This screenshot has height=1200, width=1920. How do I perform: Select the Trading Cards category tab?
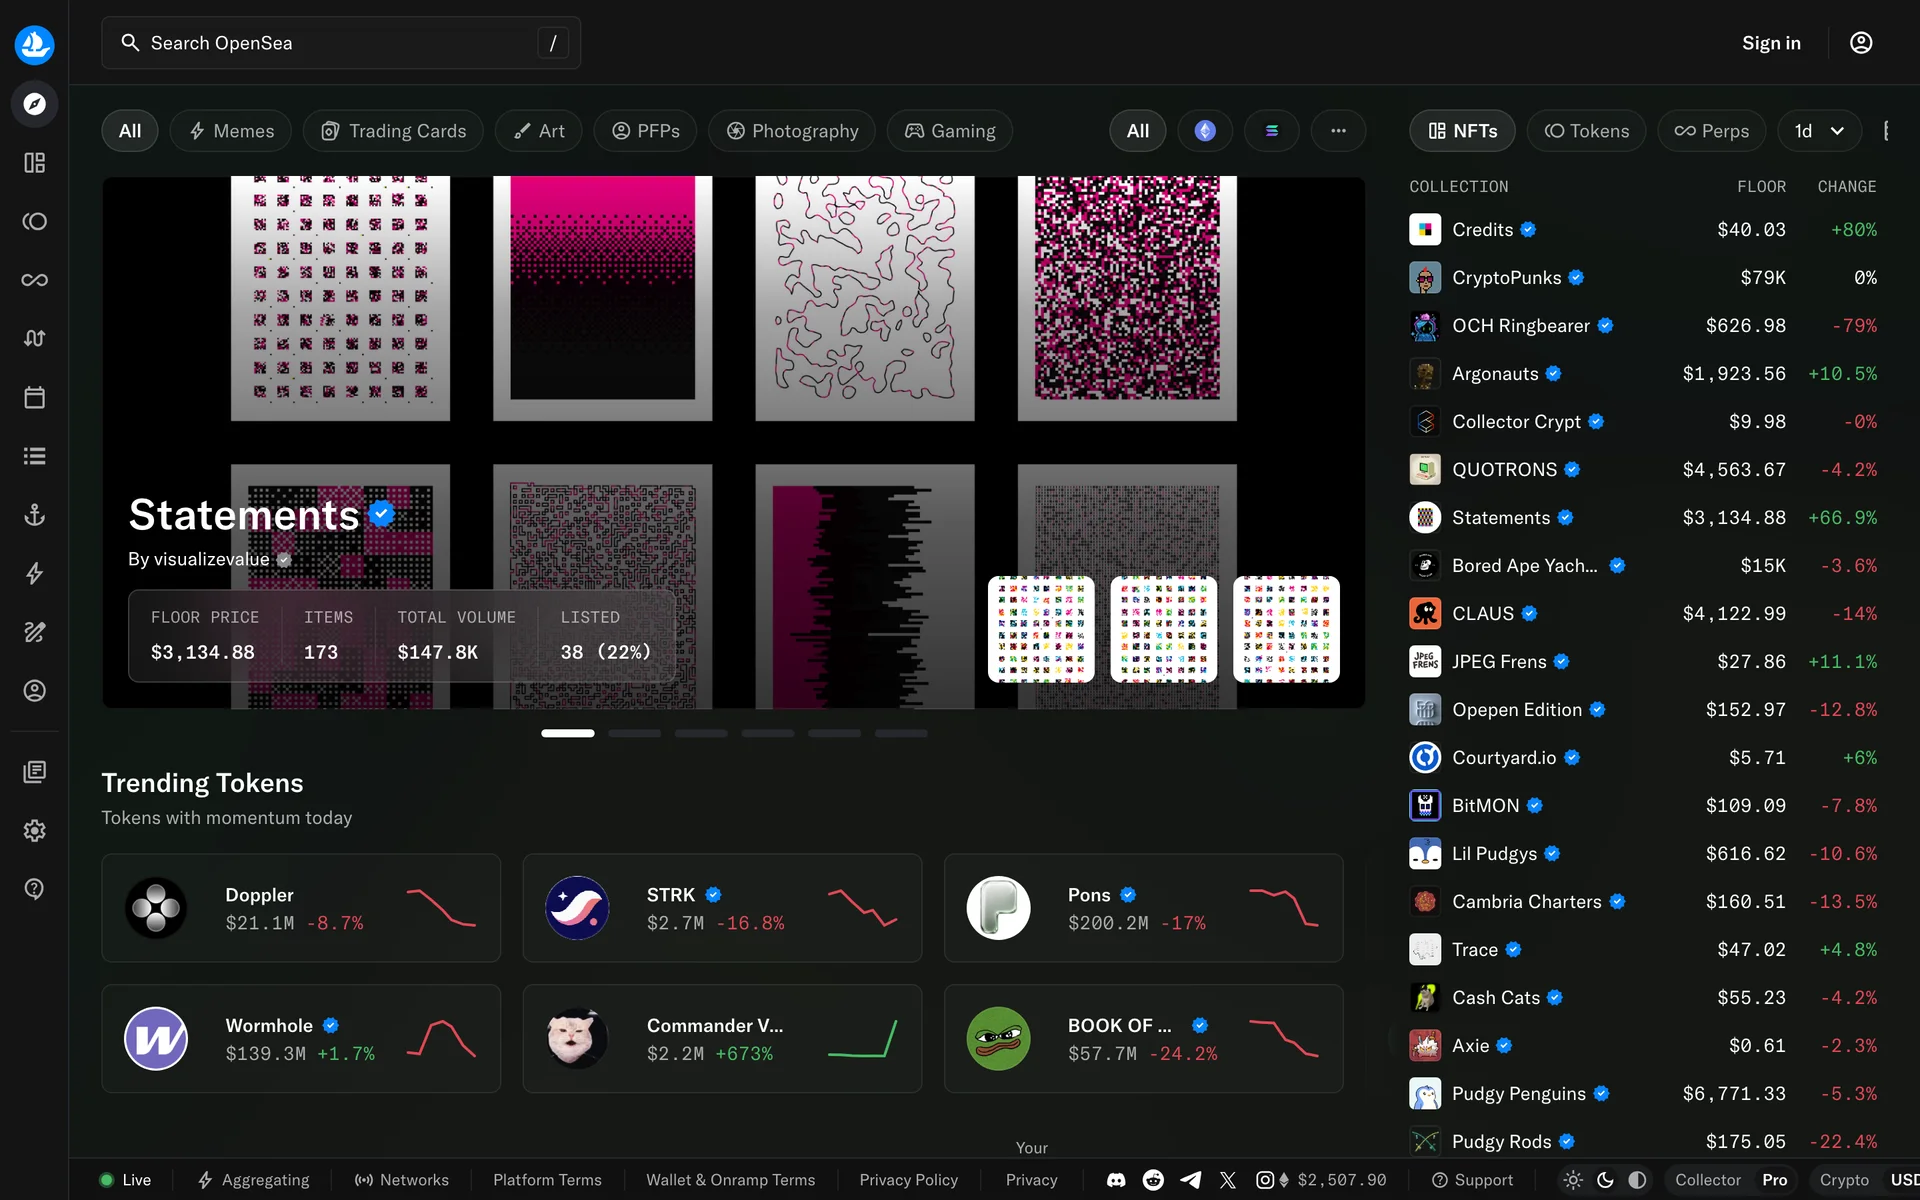(x=393, y=131)
